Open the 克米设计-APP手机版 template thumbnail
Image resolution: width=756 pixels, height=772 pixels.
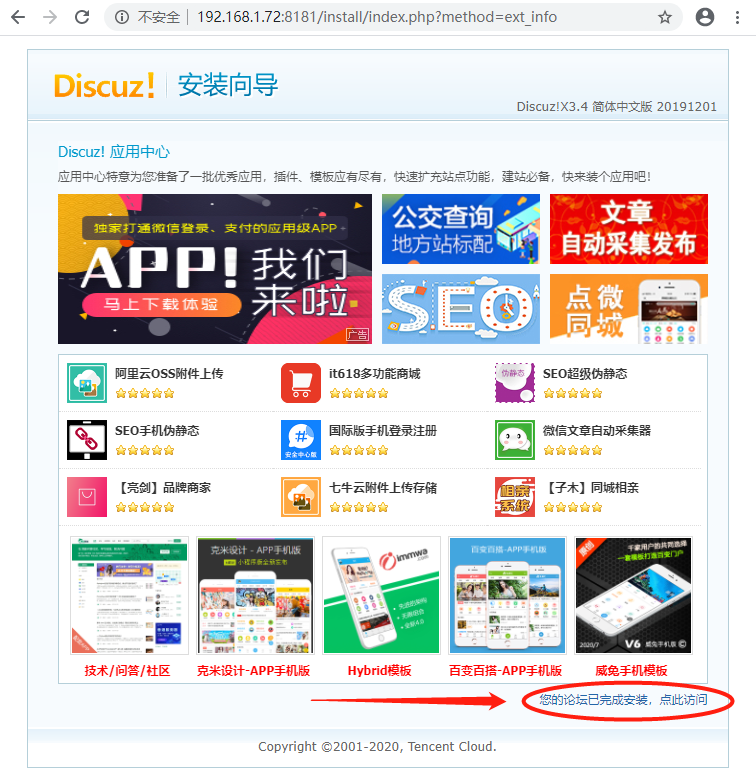tap(255, 595)
